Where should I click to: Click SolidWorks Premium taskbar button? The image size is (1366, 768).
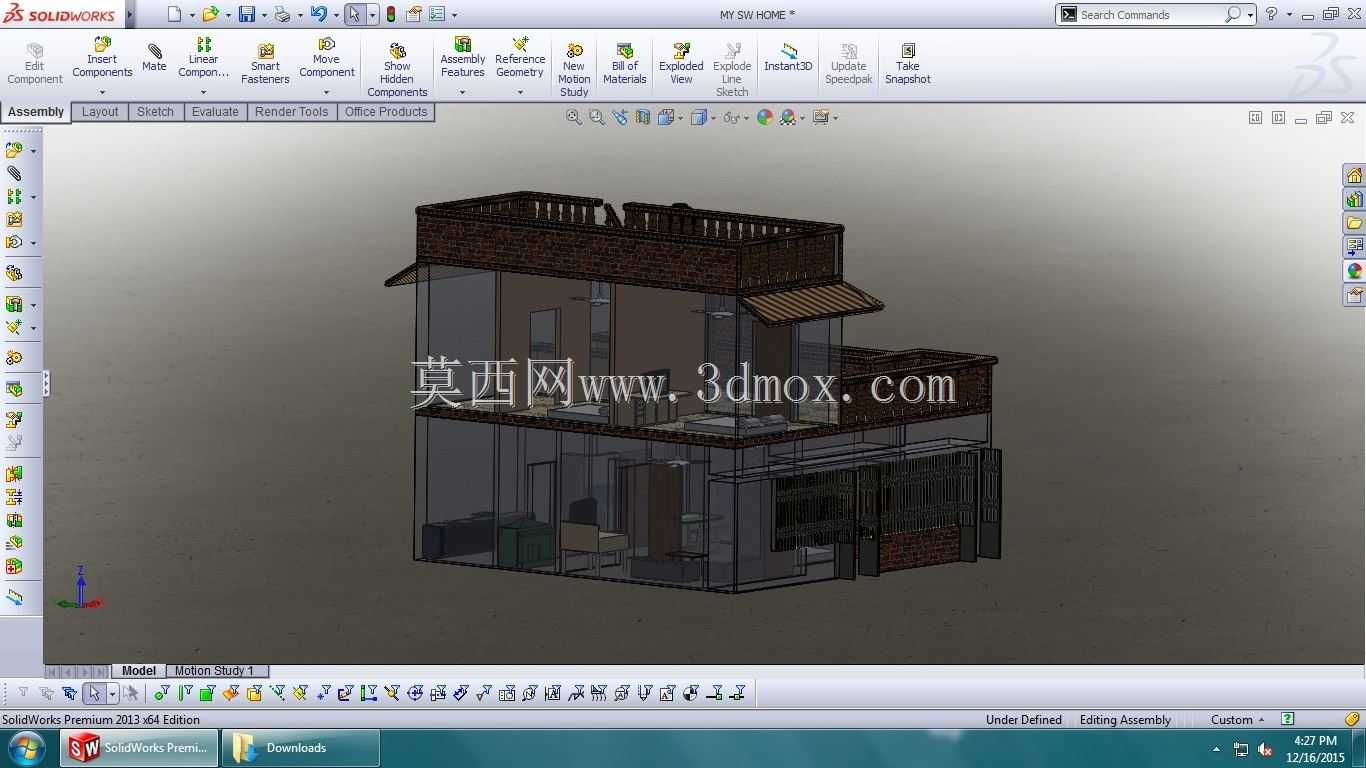[139, 748]
